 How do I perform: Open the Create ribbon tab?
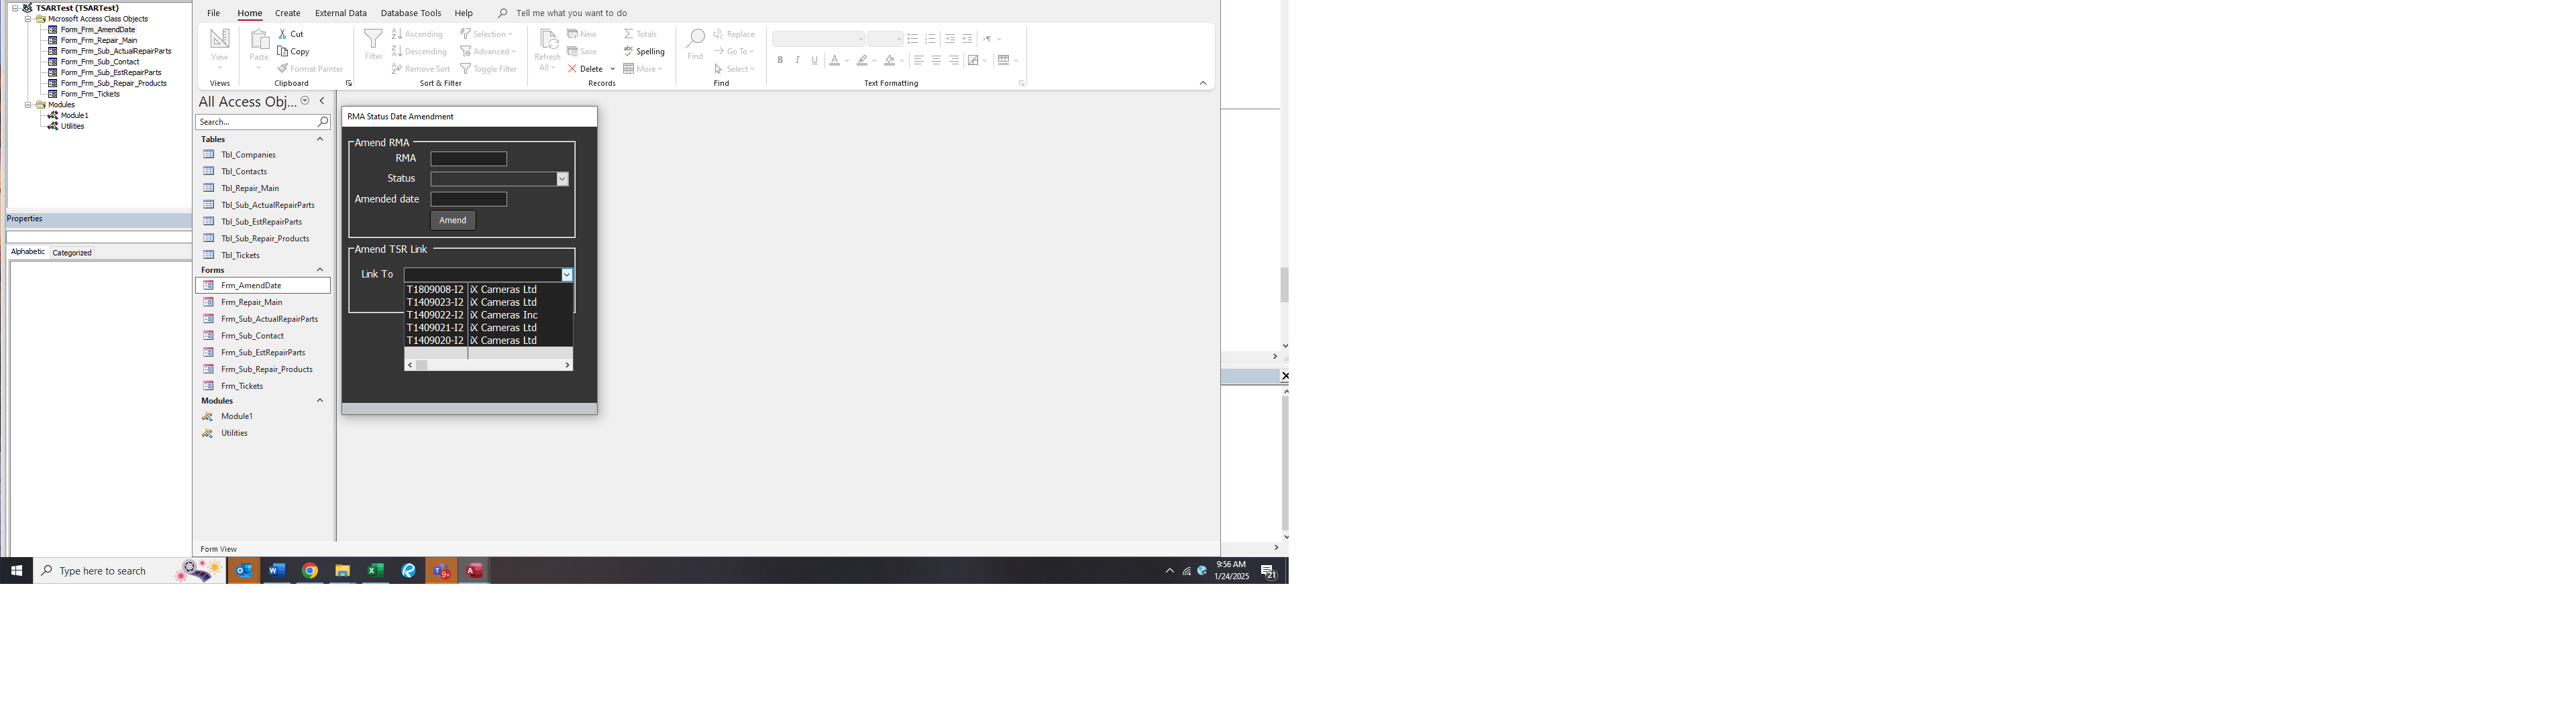288,13
